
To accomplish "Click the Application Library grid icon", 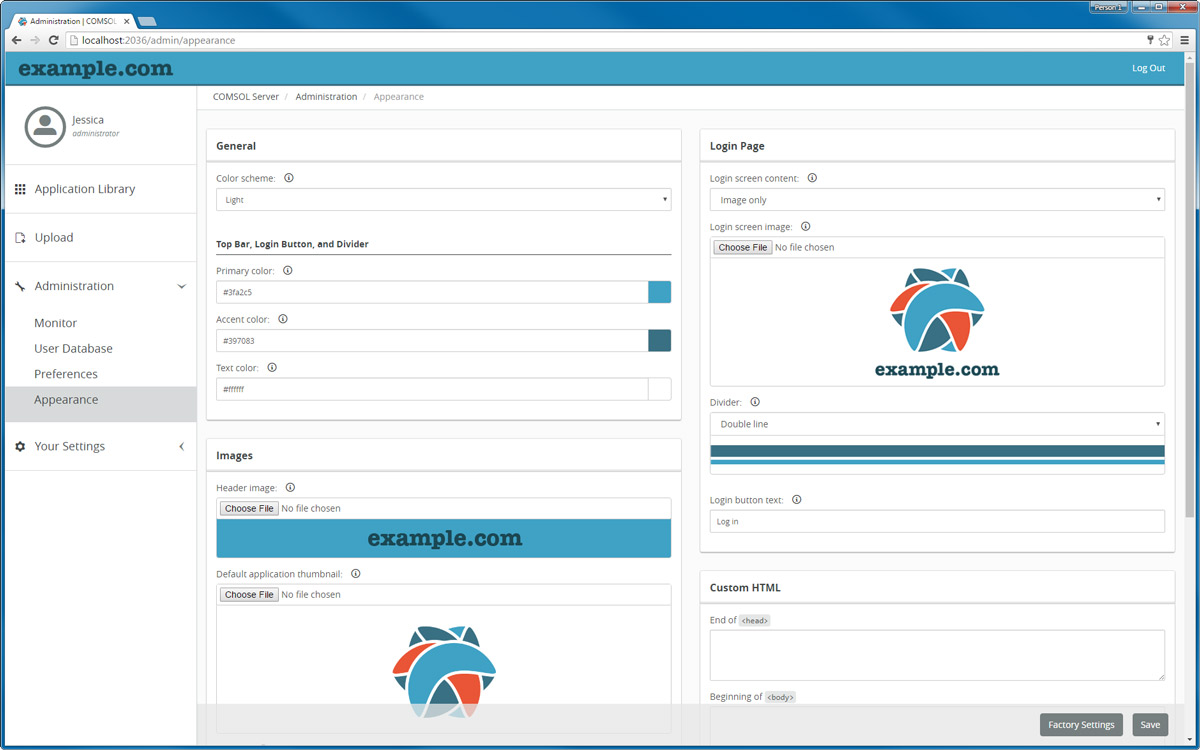I will 20,189.
